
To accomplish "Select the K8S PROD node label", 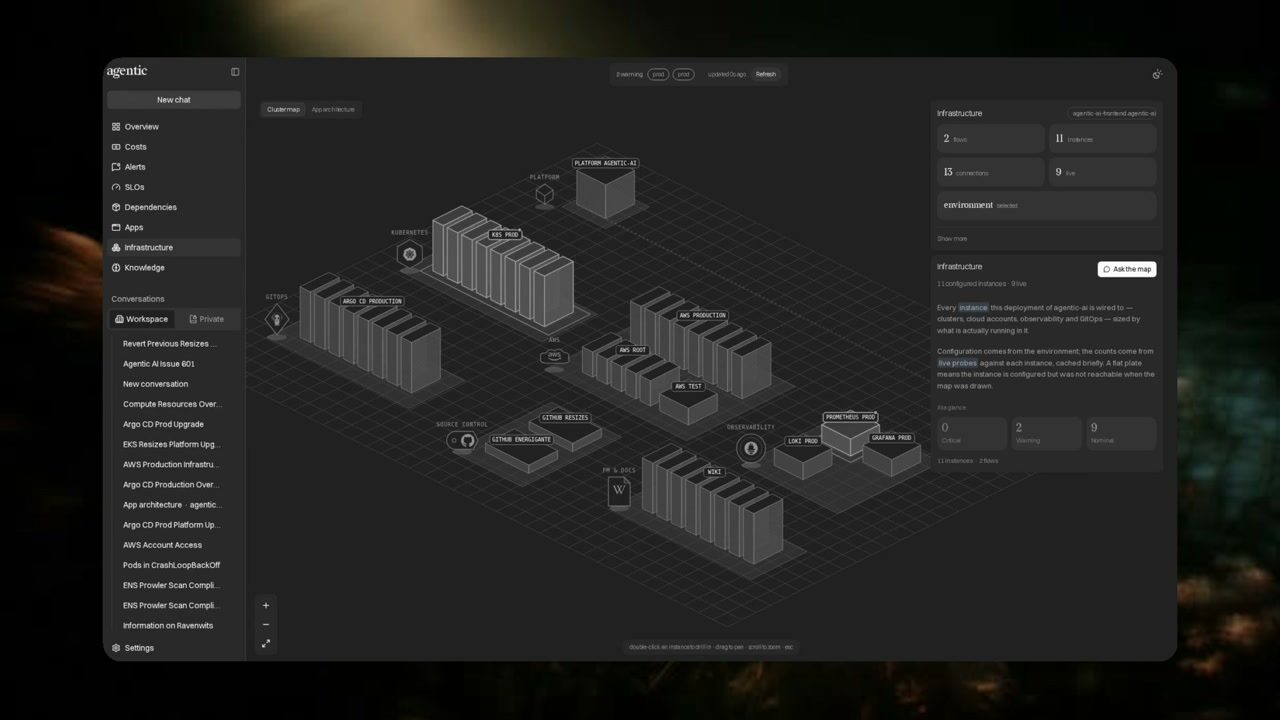I will point(505,235).
